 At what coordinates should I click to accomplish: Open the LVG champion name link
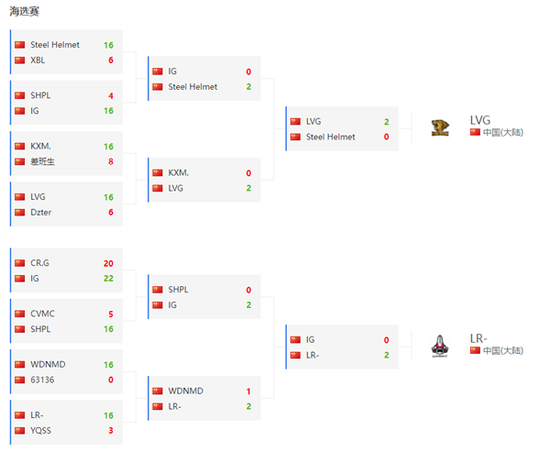coord(480,120)
